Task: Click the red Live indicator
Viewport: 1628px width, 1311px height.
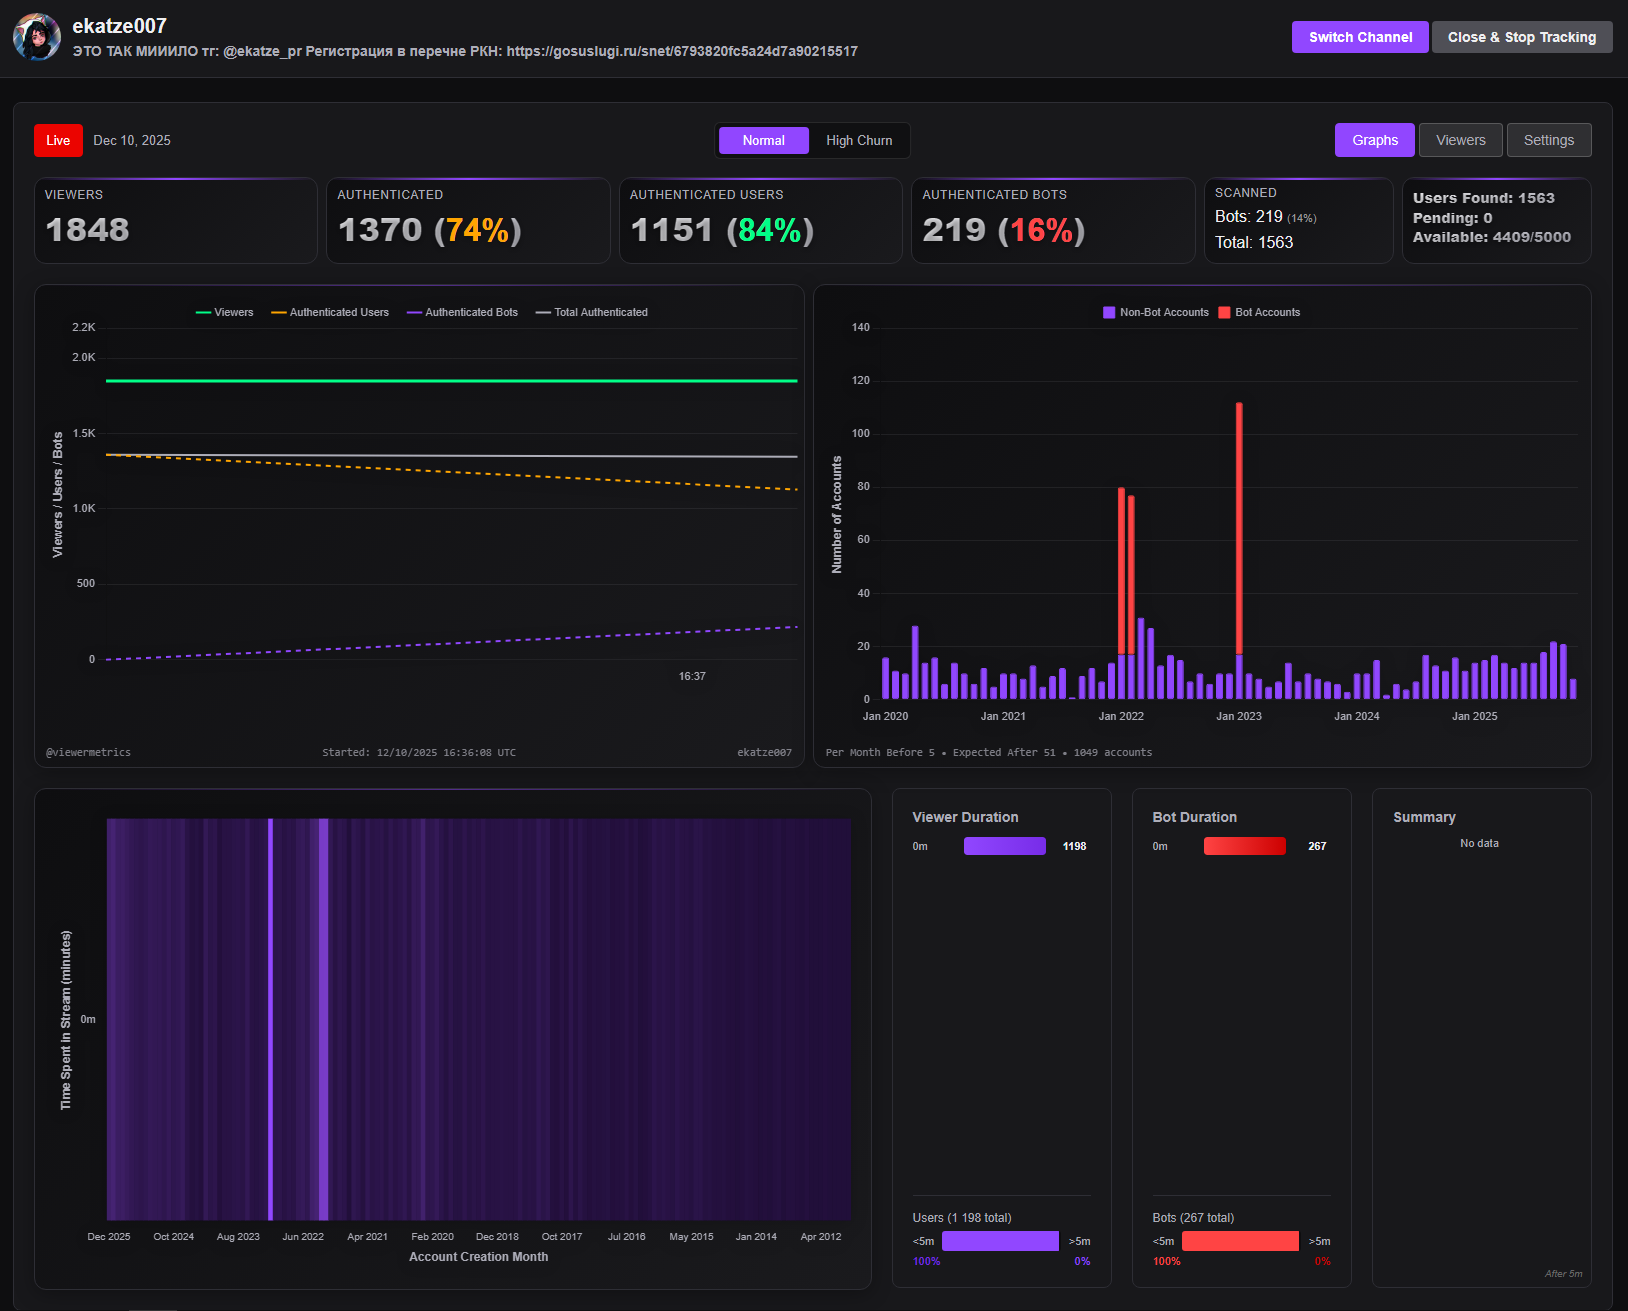Action: click(x=58, y=141)
